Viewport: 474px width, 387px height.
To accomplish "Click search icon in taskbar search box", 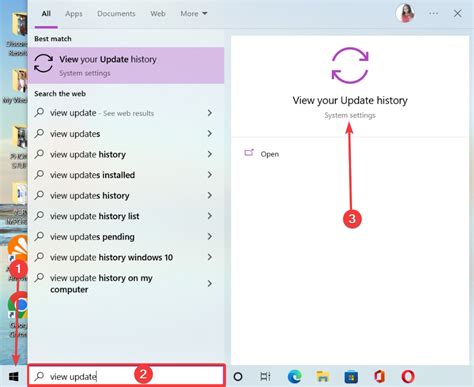I will [x=39, y=376].
